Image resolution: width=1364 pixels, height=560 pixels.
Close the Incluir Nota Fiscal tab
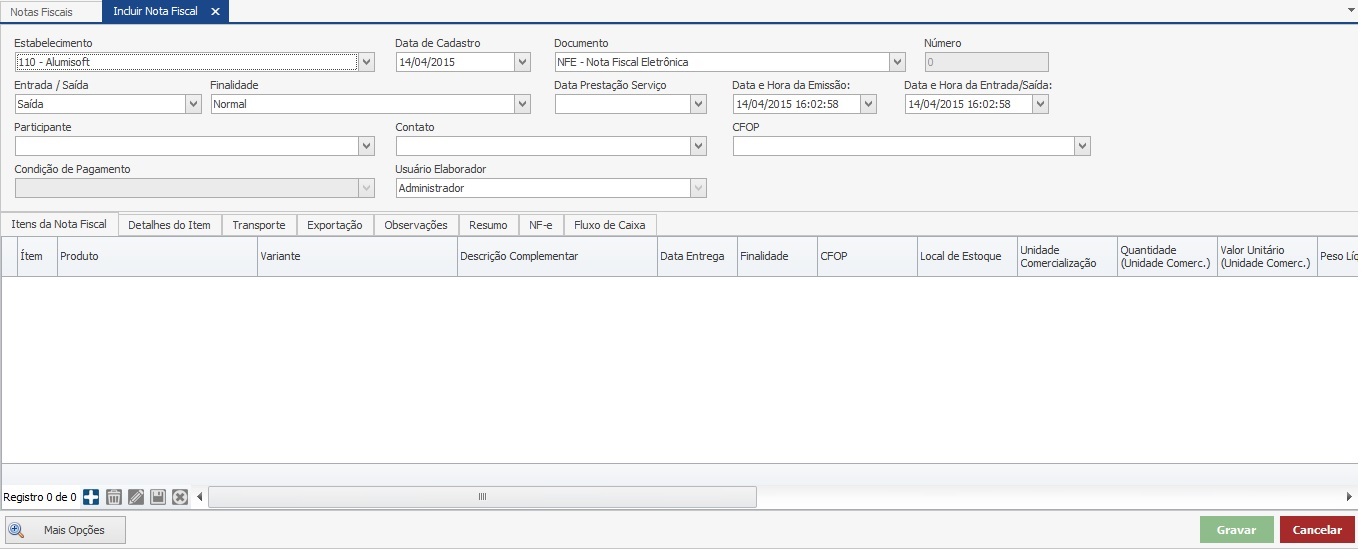[215, 12]
